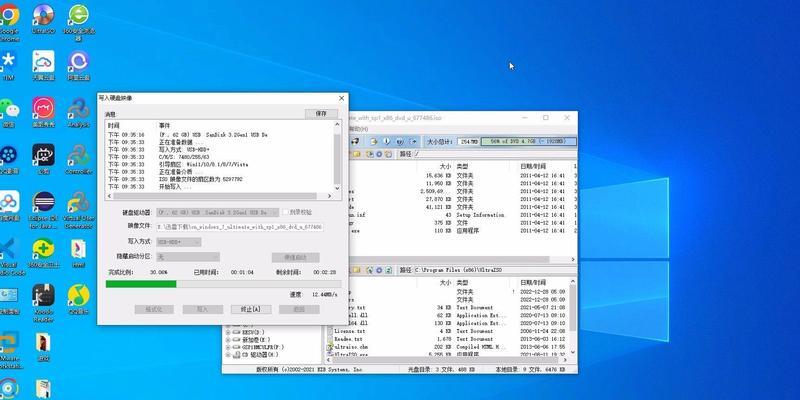Click the 大小总计 size value box

click(468, 141)
